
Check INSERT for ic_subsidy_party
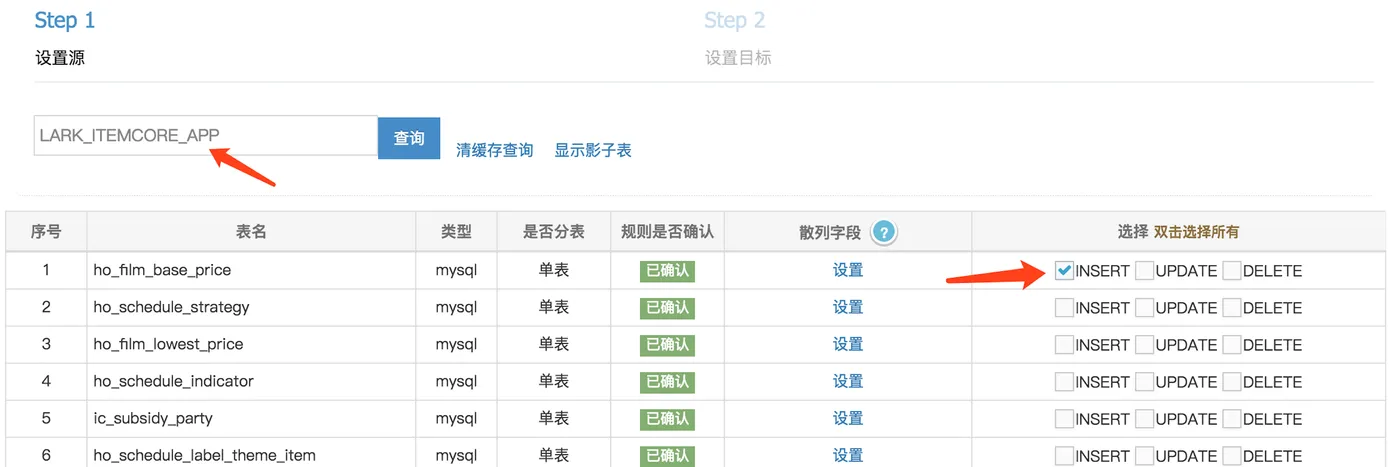[1064, 419]
